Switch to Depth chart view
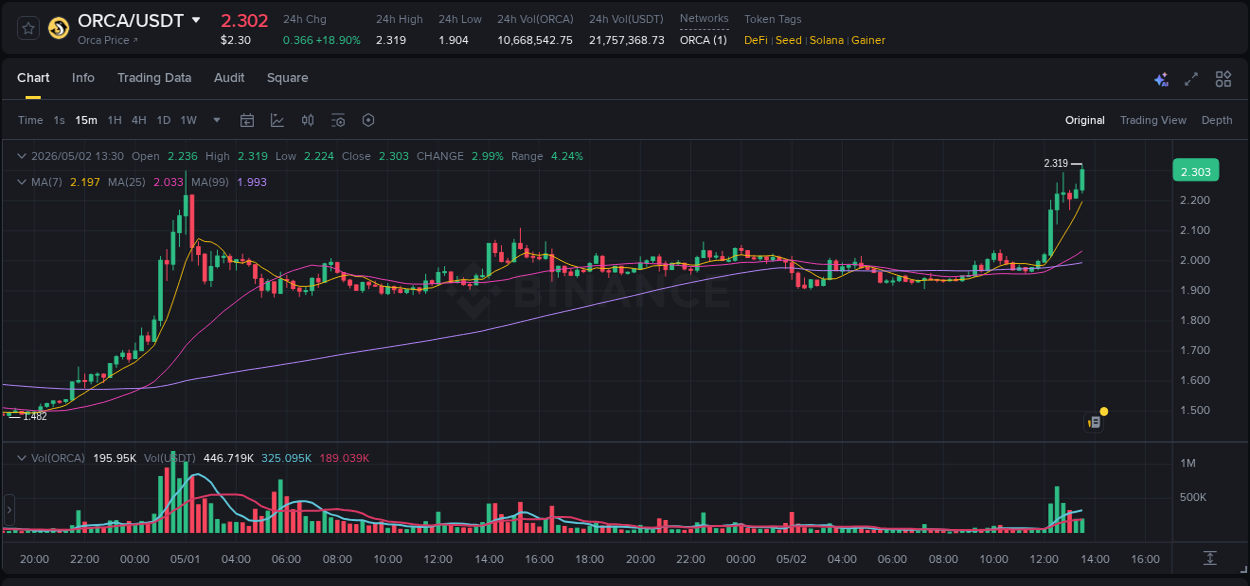The image size is (1250, 586). pos(1217,120)
